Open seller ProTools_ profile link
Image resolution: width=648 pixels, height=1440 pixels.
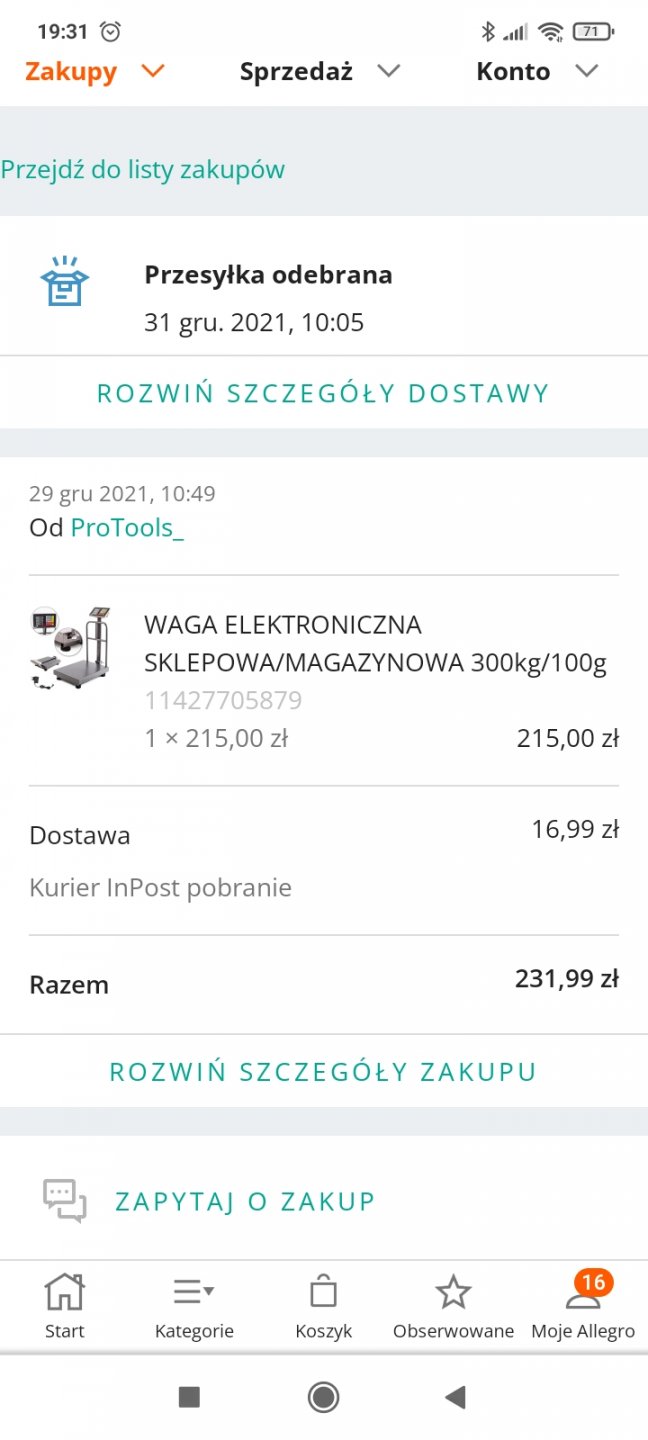click(127, 528)
